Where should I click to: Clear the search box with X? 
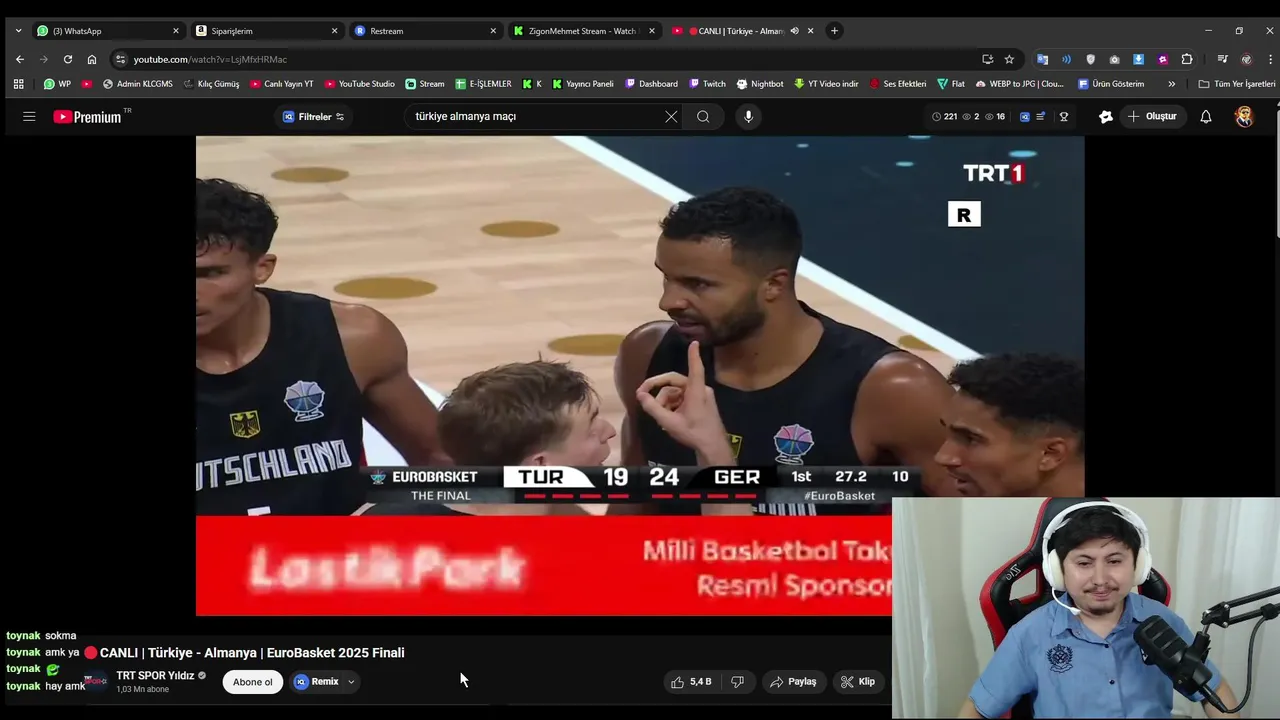tap(671, 117)
